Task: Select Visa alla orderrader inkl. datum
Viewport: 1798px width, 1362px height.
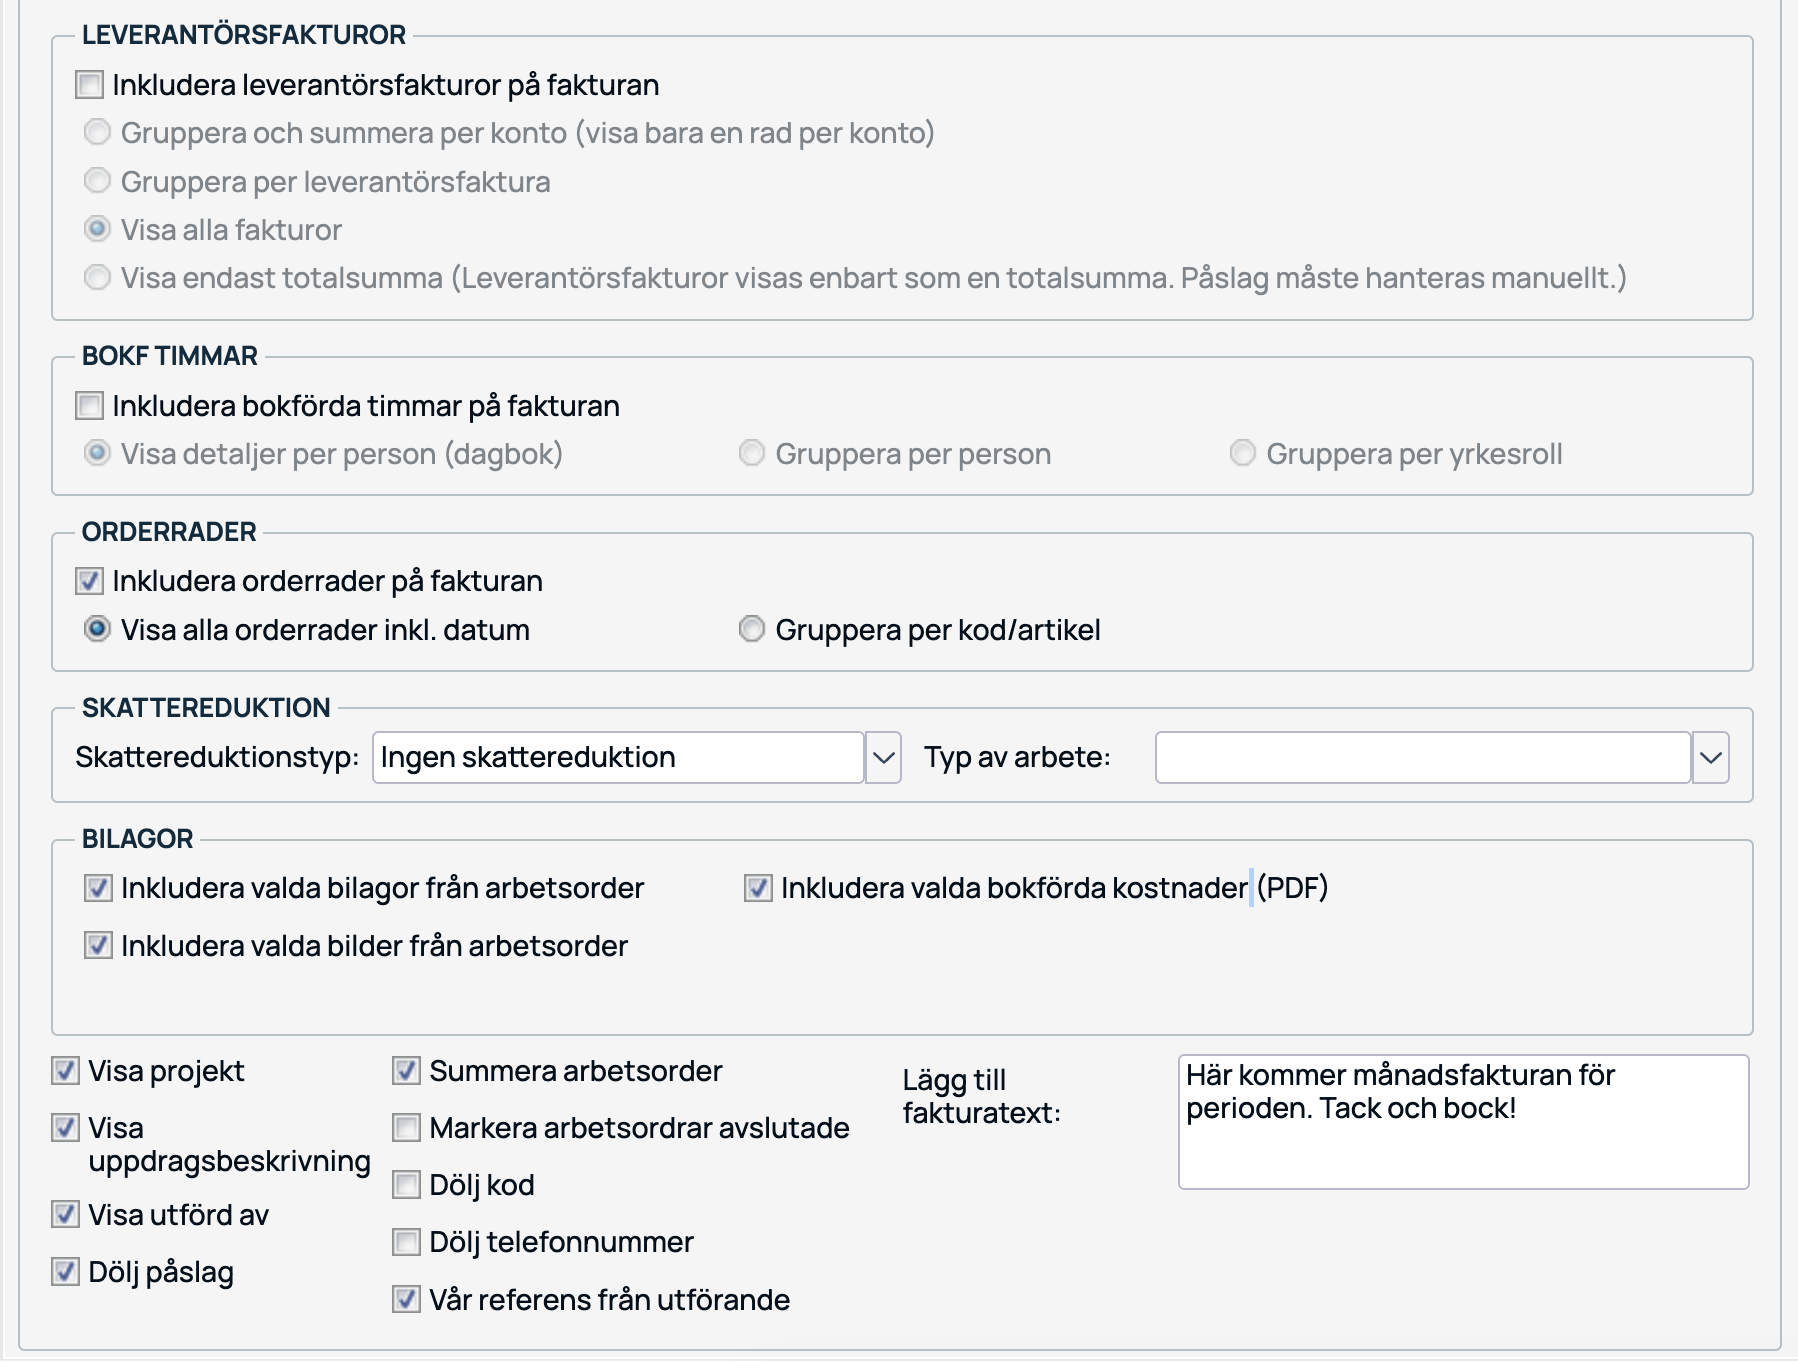Action: coord(97,629)
